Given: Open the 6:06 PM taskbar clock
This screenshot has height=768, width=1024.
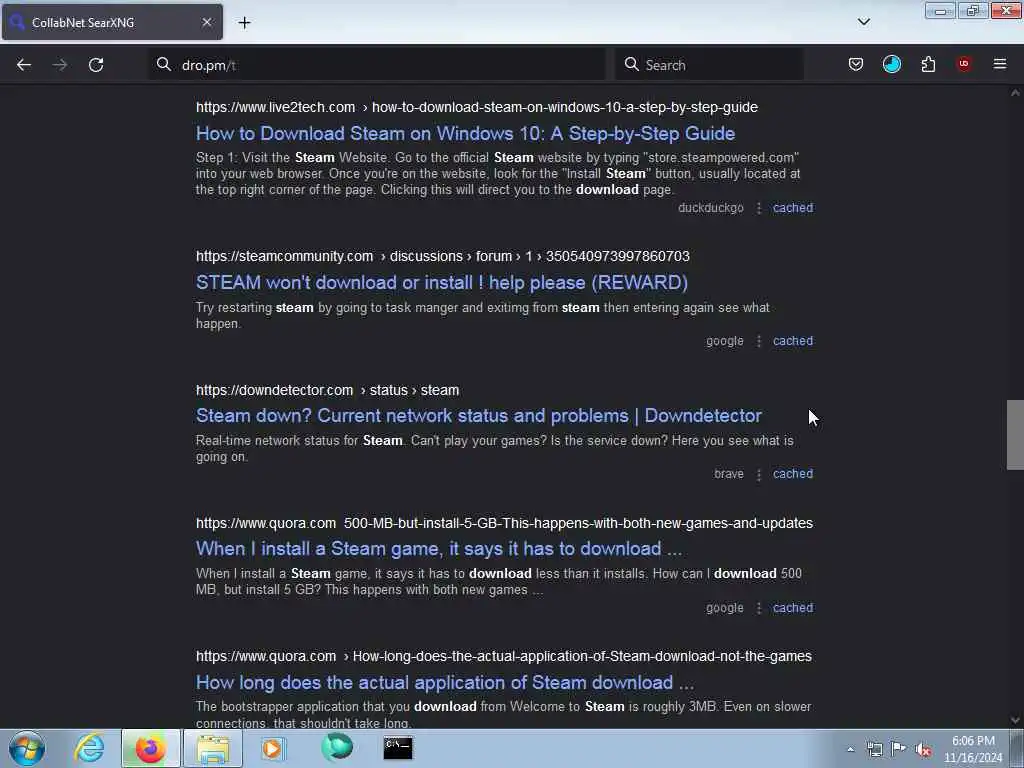Looking at the screenshot, I should (x=973, y=749).
